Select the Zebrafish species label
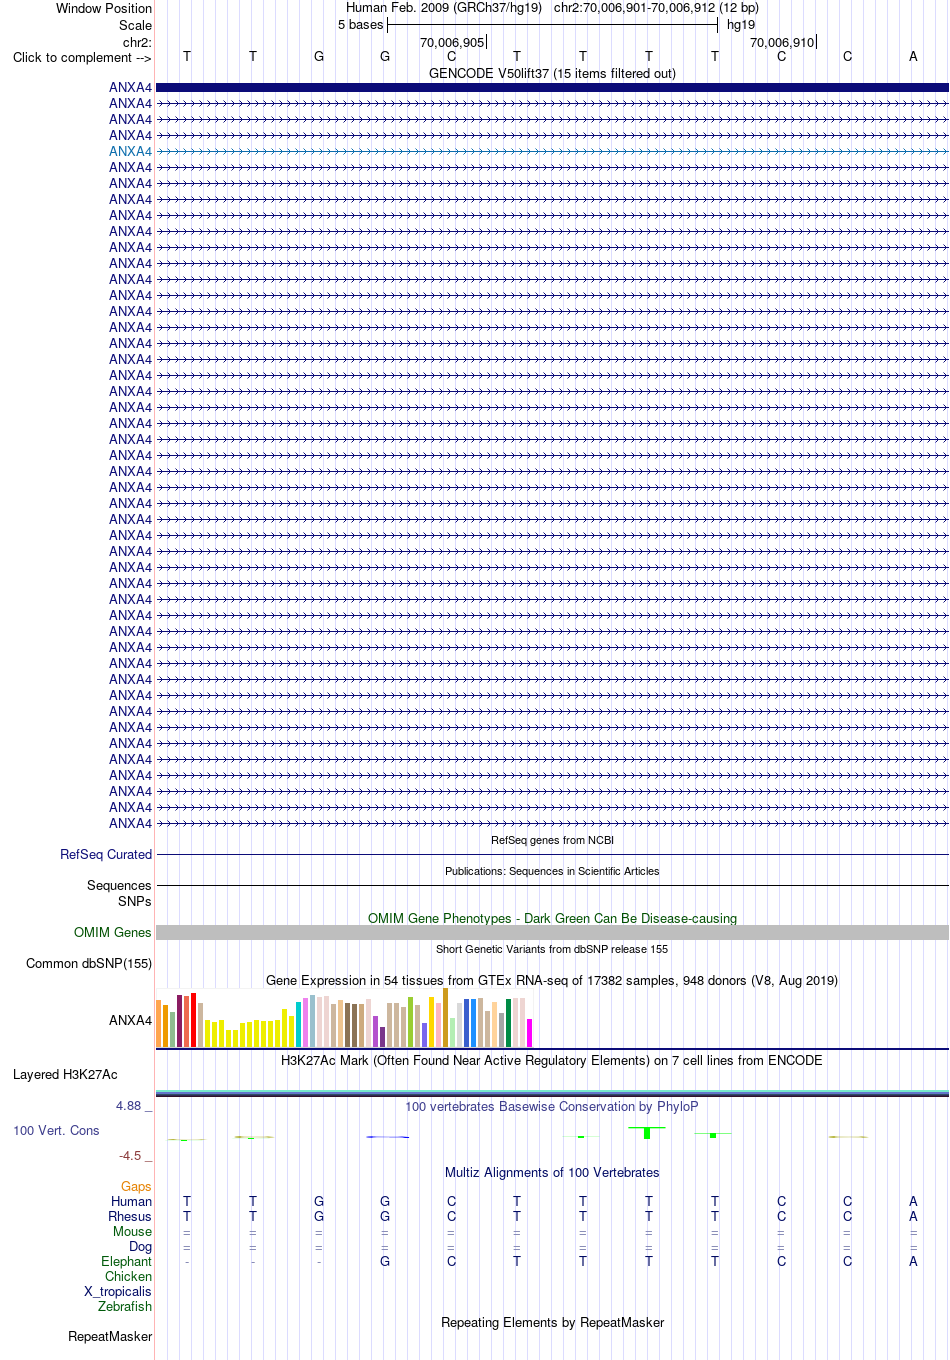The height and width of the screenshot is (1360, 950). (x=125, y=1306)
